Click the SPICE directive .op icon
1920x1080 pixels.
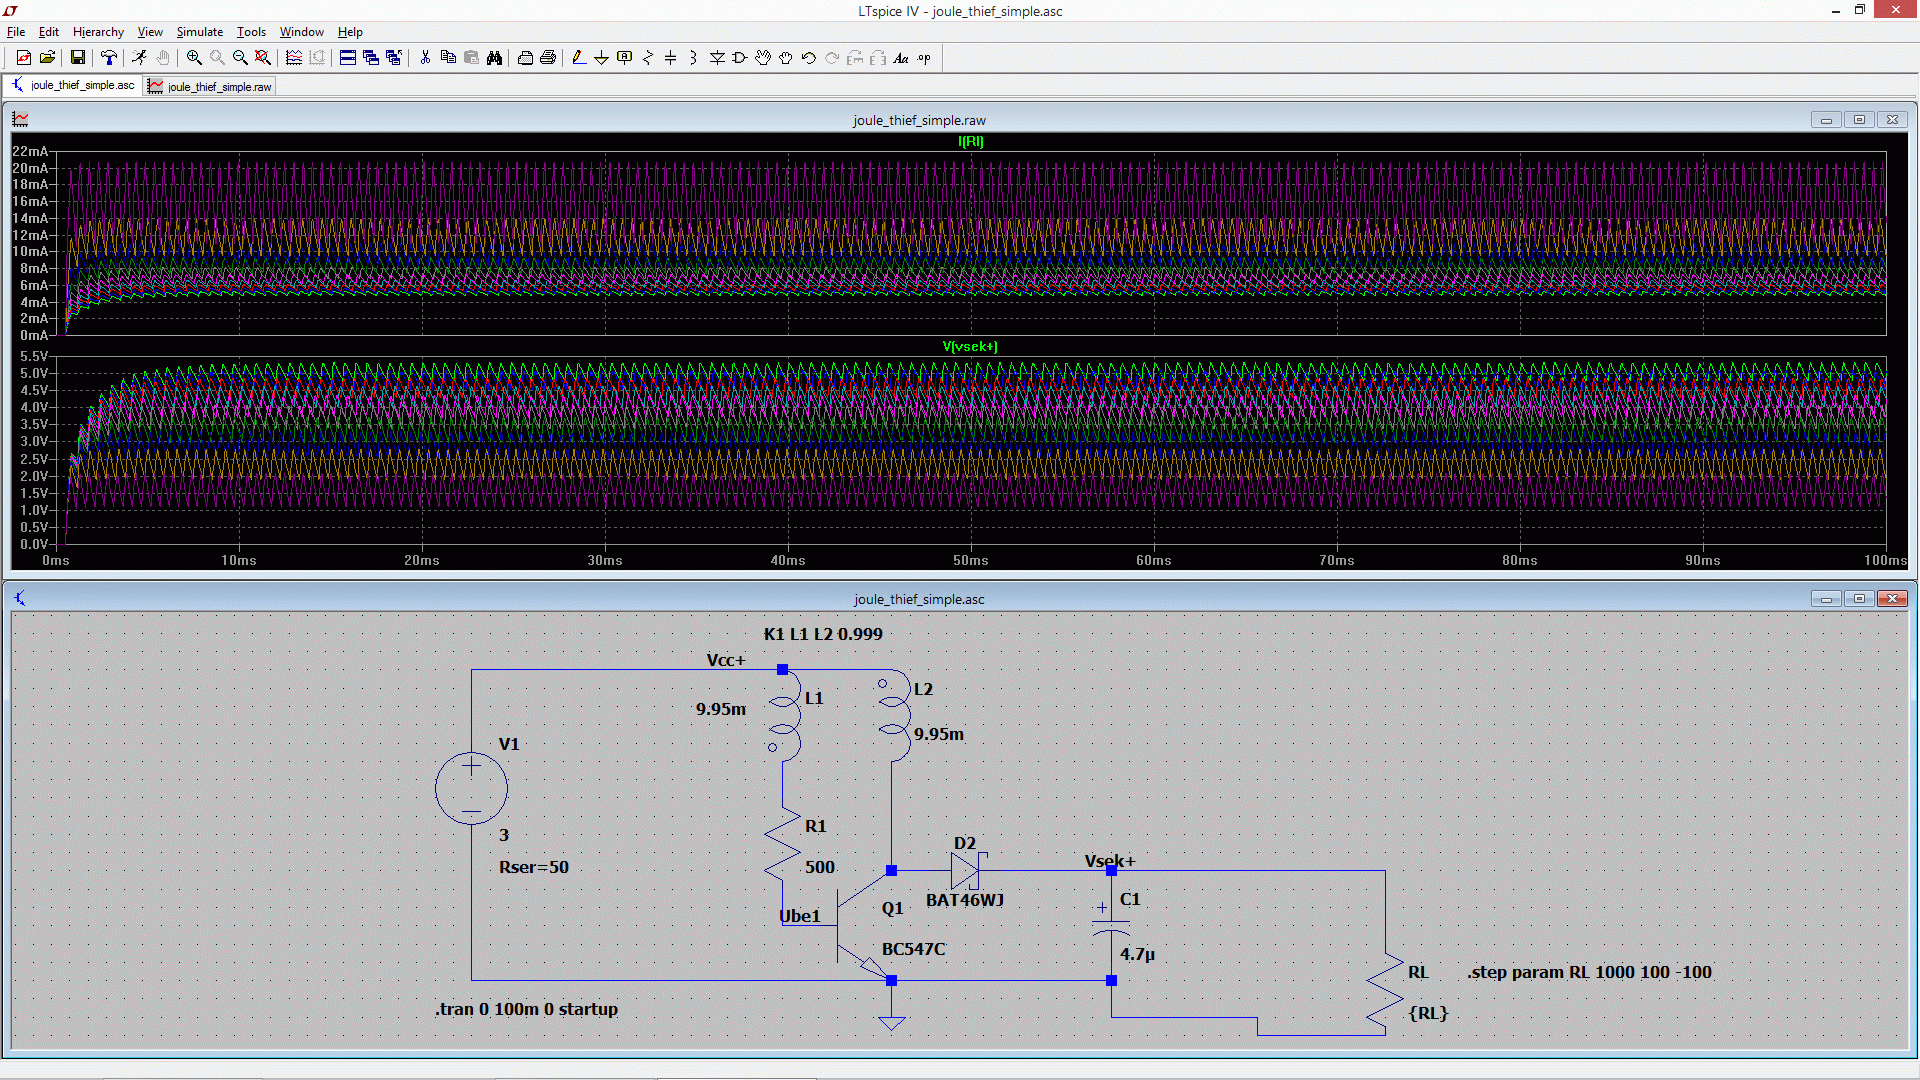click(x=924, y=58)
